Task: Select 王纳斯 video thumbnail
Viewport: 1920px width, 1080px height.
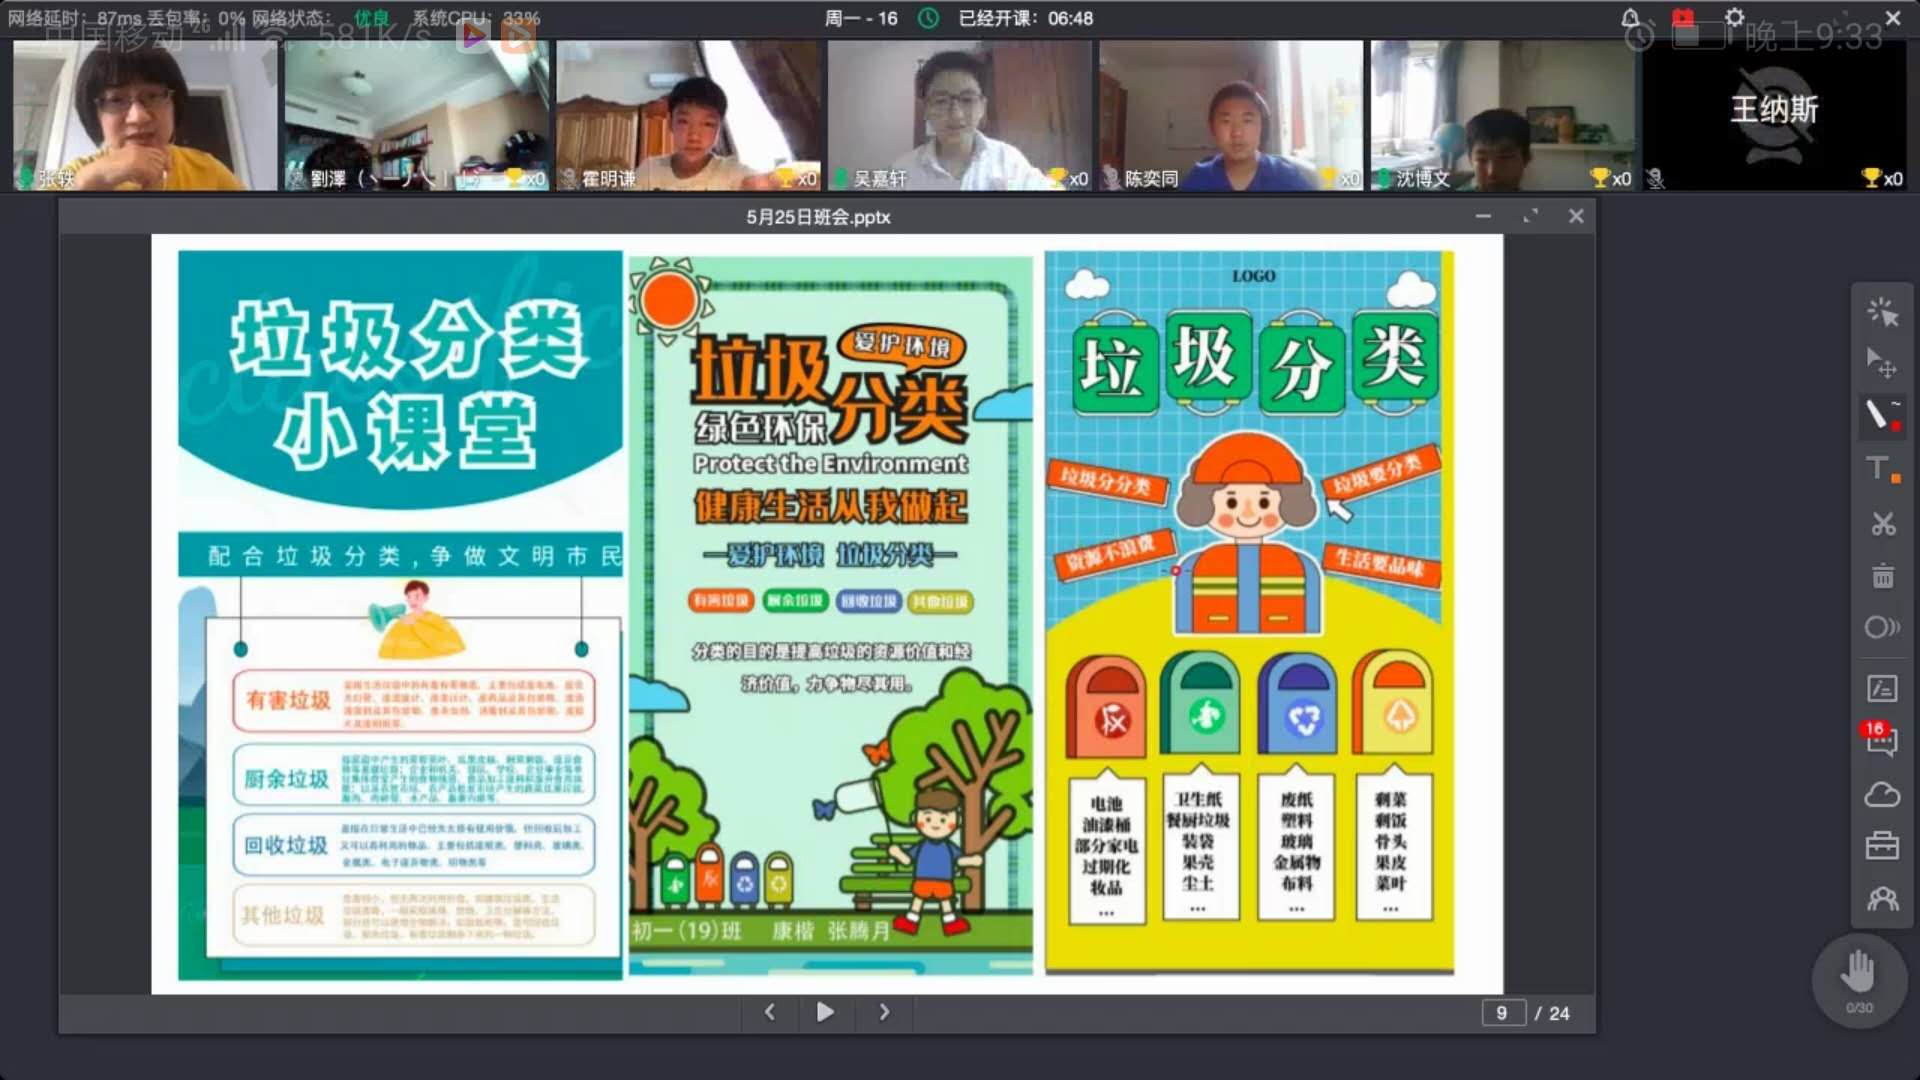Action: [1774, 115]
